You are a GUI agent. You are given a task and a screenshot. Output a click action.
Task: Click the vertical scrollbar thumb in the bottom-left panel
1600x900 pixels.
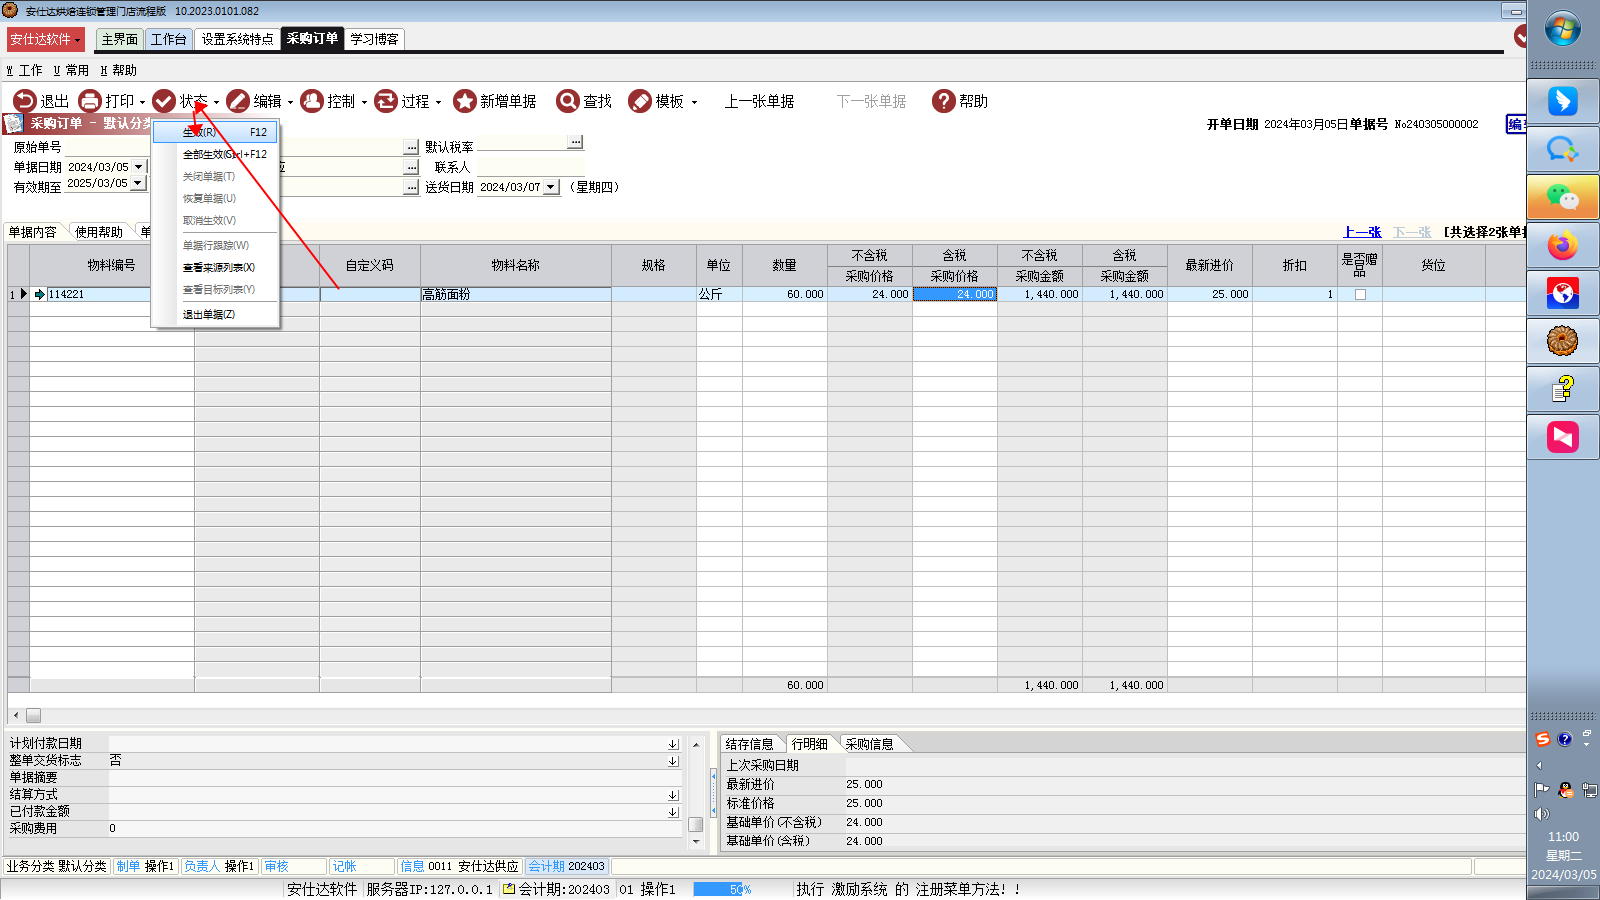(x=696, y=825)
